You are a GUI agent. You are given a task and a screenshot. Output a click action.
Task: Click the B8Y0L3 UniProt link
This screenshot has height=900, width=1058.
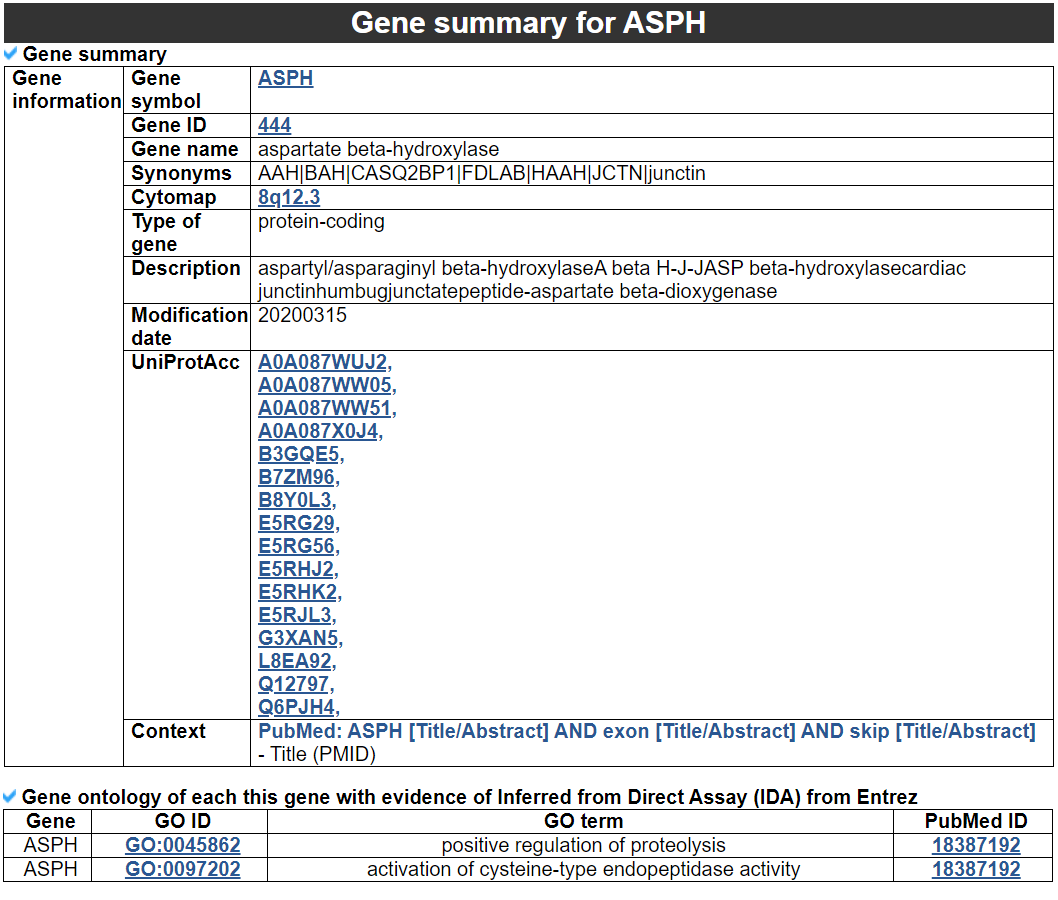295,500
